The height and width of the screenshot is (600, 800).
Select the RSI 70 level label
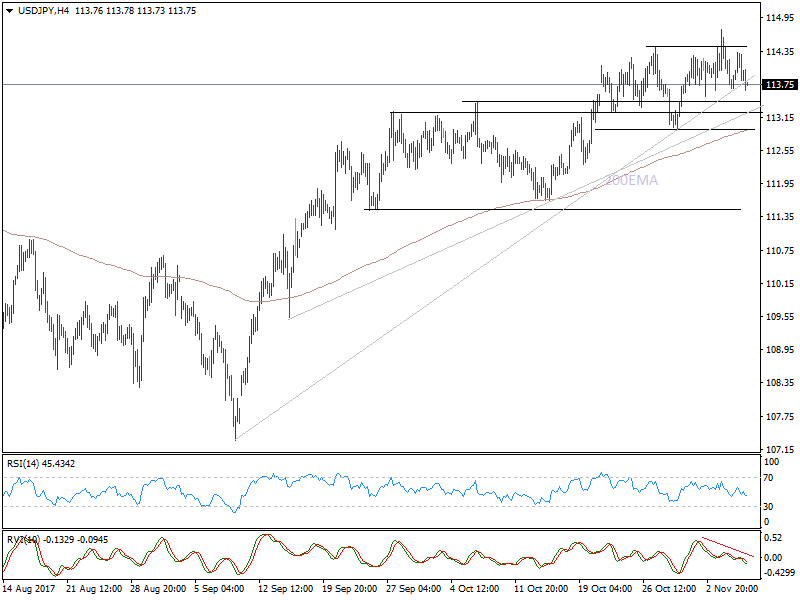(x=768, y=478)
